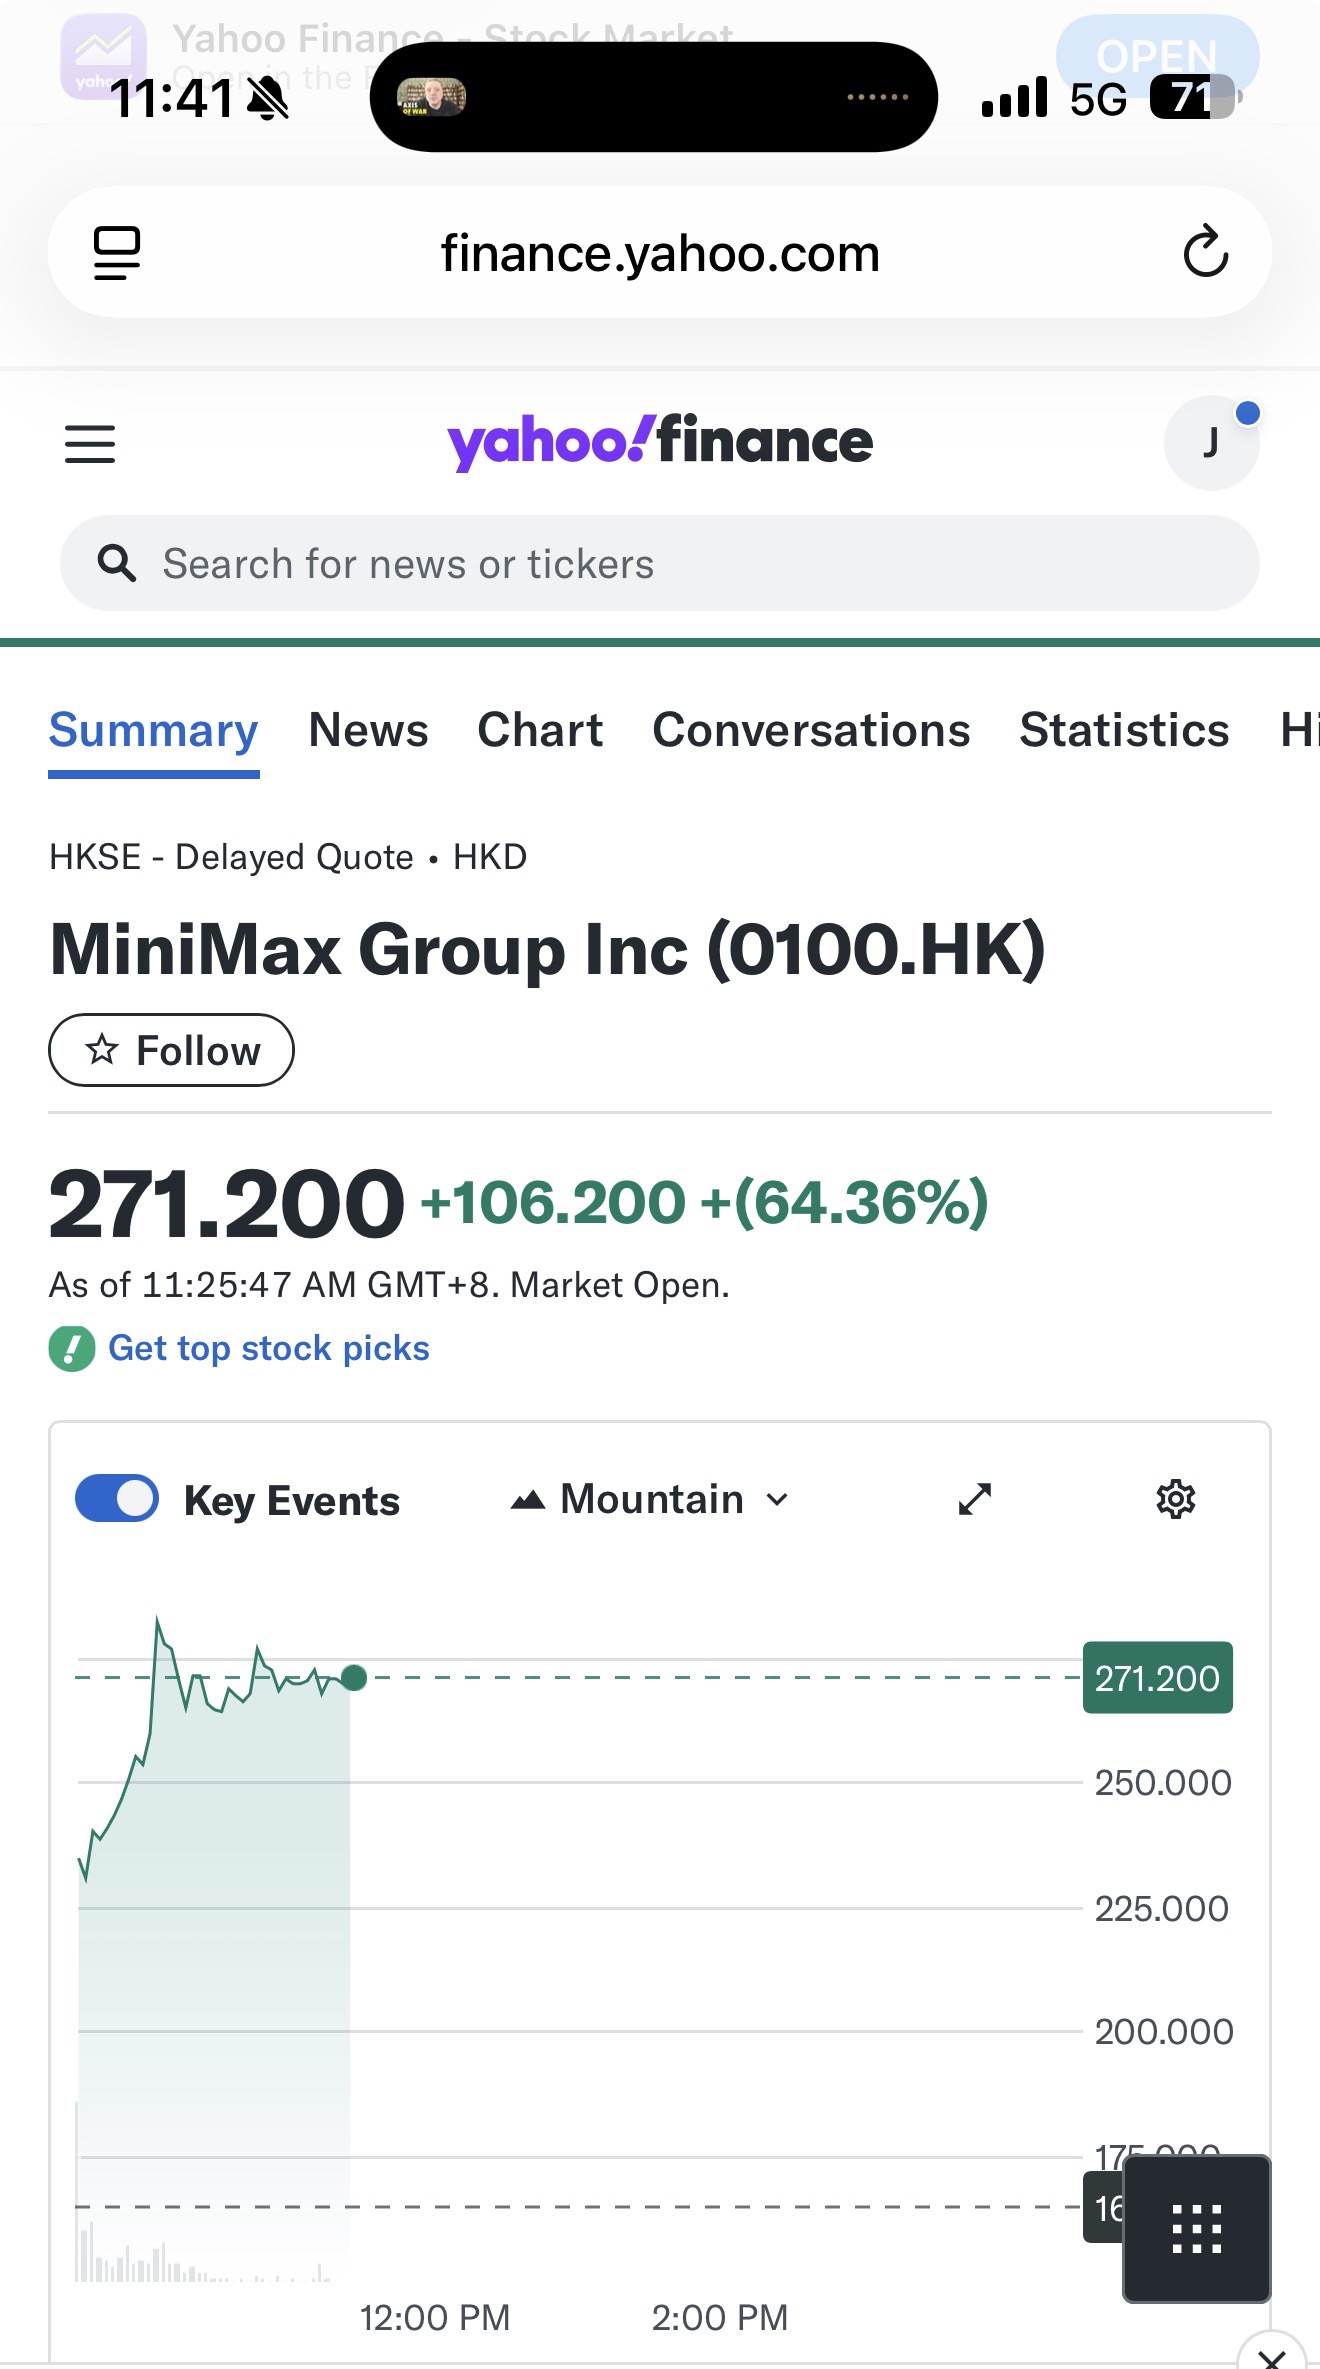The image size is (1320, 2369).
Task: Tap OPEN on the Yahoo Finance app banner
Action: [1156, 55]
